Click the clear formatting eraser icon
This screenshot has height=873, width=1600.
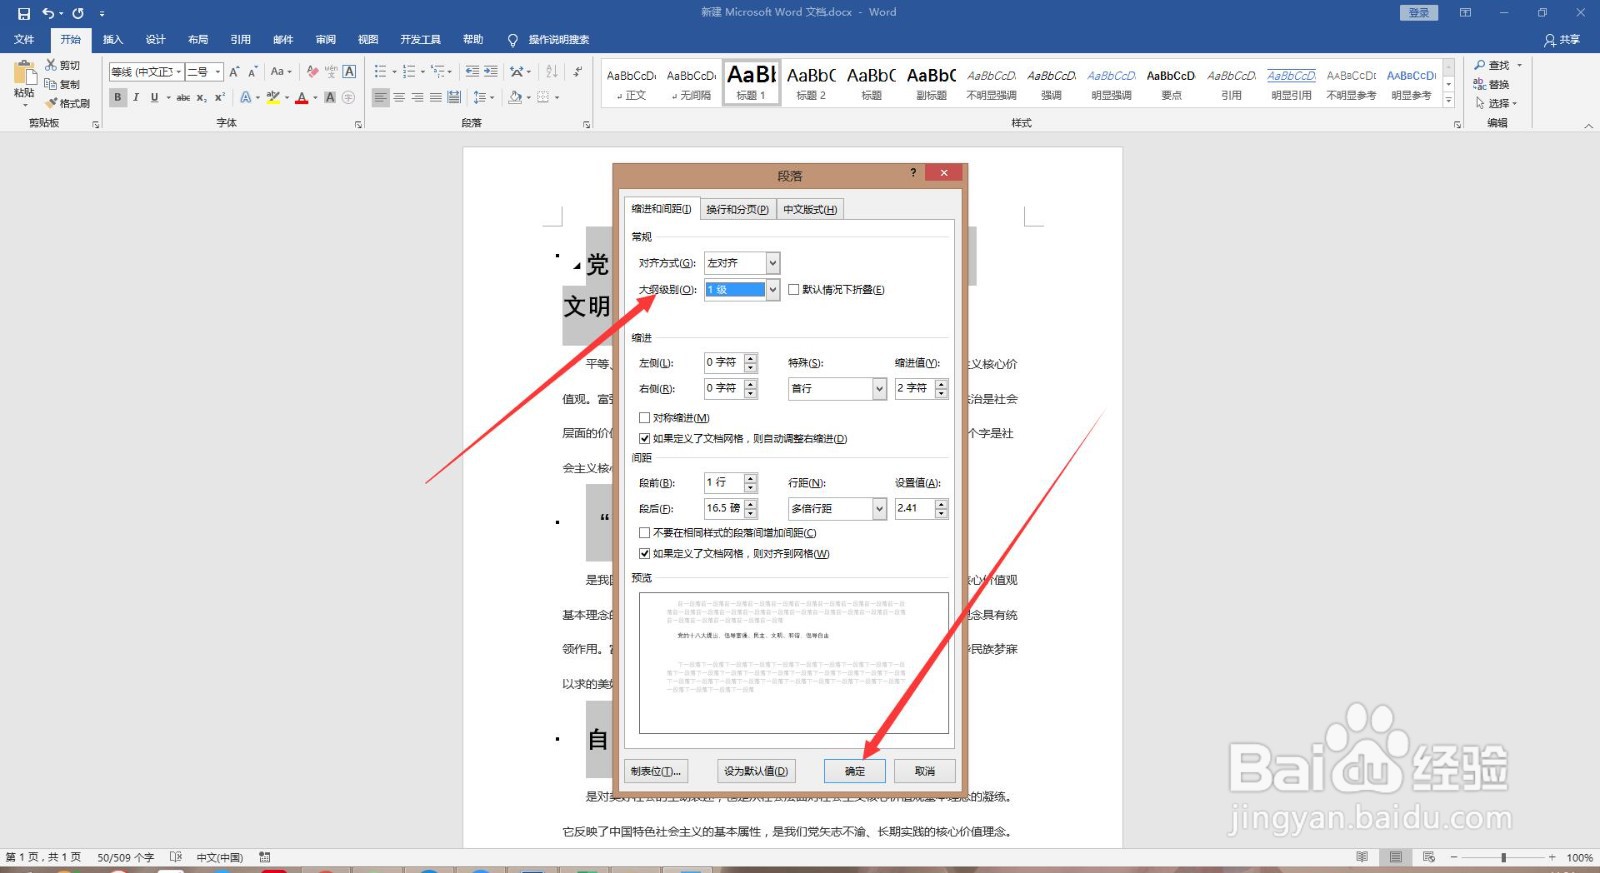313,71
